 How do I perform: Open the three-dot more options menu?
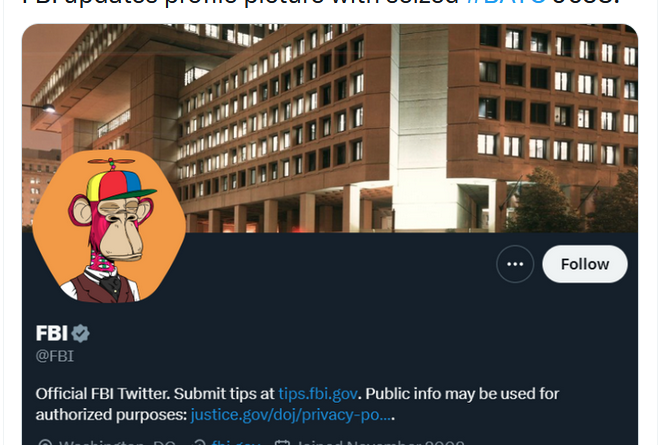515,264
